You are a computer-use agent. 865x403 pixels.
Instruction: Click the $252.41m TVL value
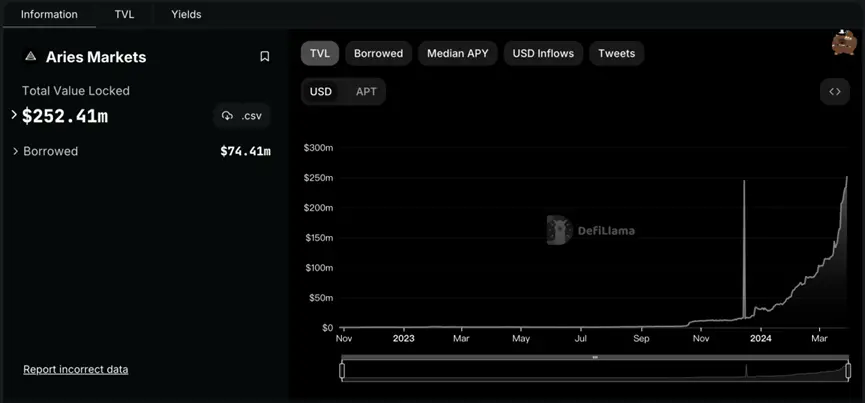click(65, 116)
